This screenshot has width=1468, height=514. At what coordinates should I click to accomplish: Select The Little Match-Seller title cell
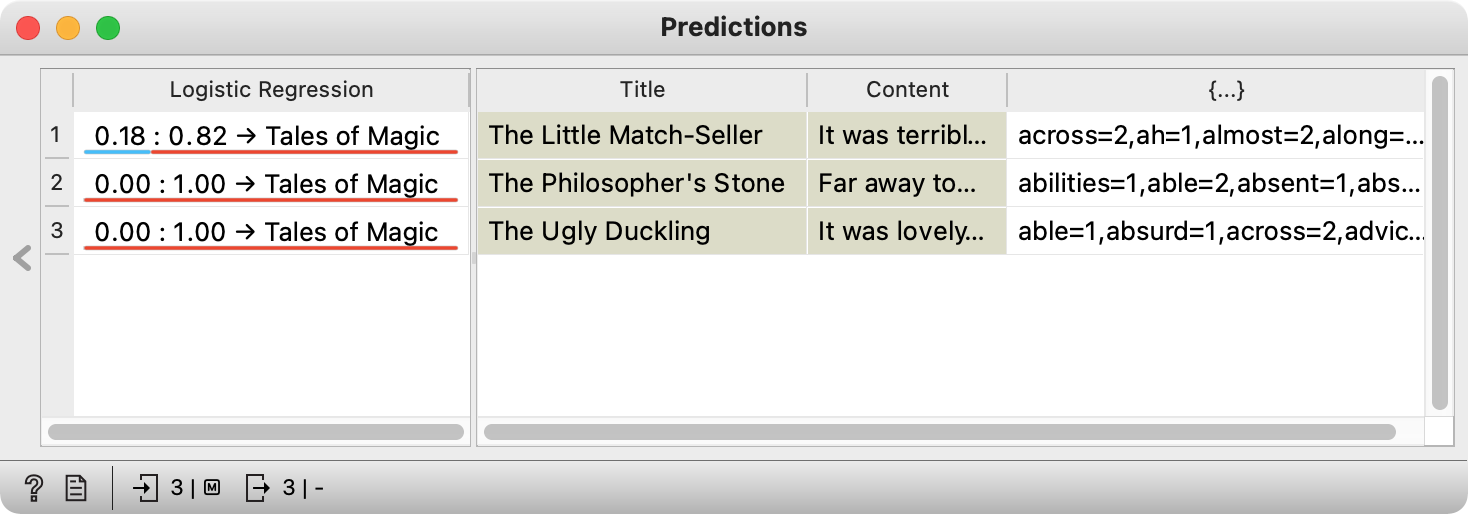(x=642, y=135)
